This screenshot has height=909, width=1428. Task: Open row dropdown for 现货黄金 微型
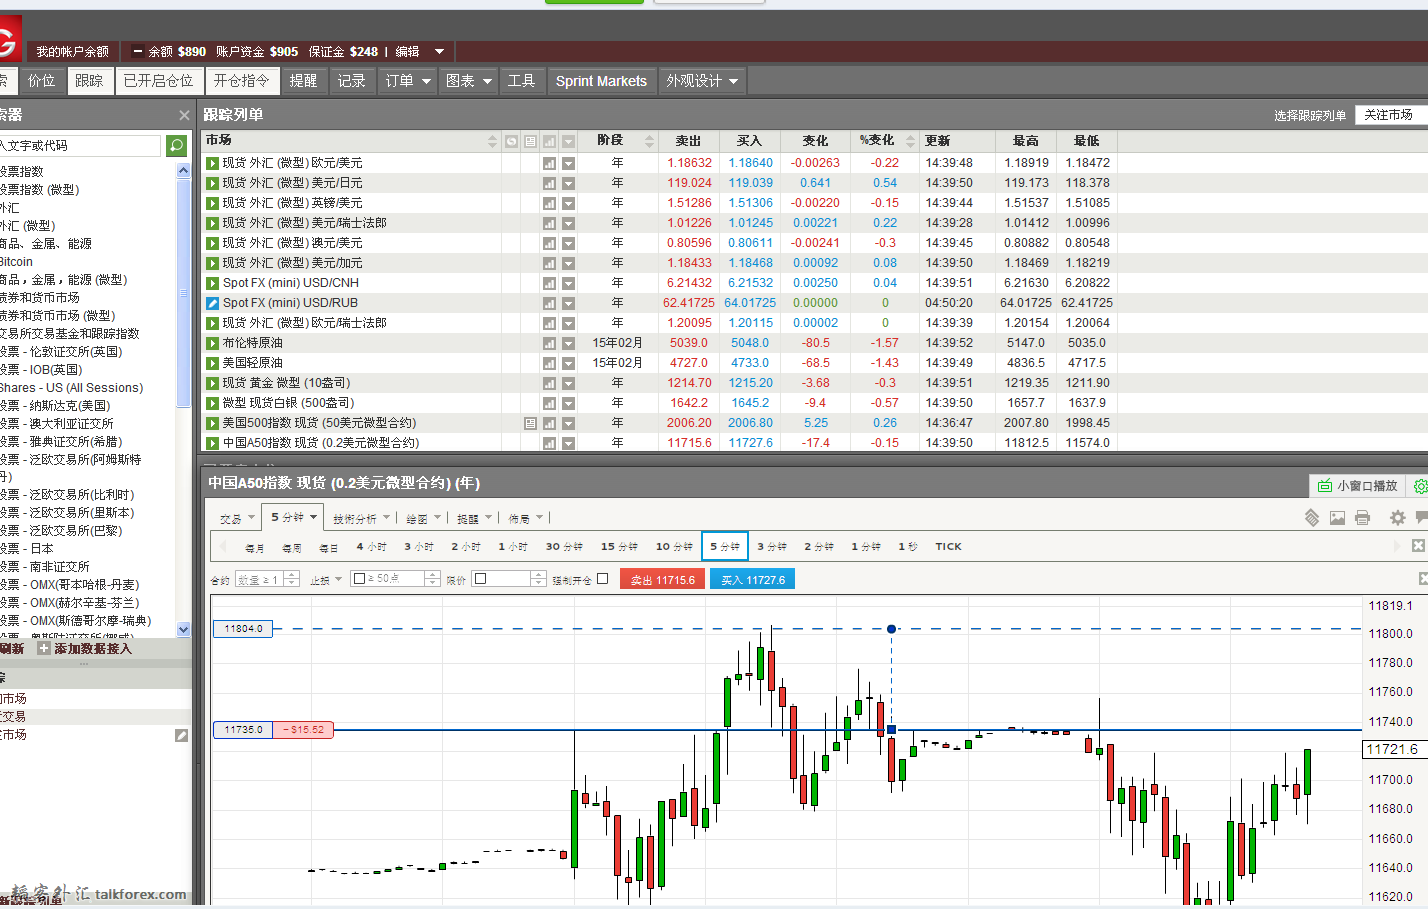coord(568,383)
